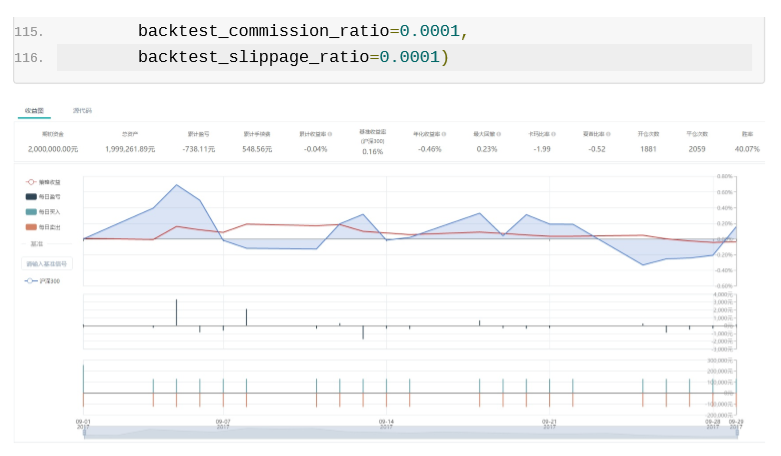Click the total assets 1,999,261.89元 value

click(x=130, y=149)
